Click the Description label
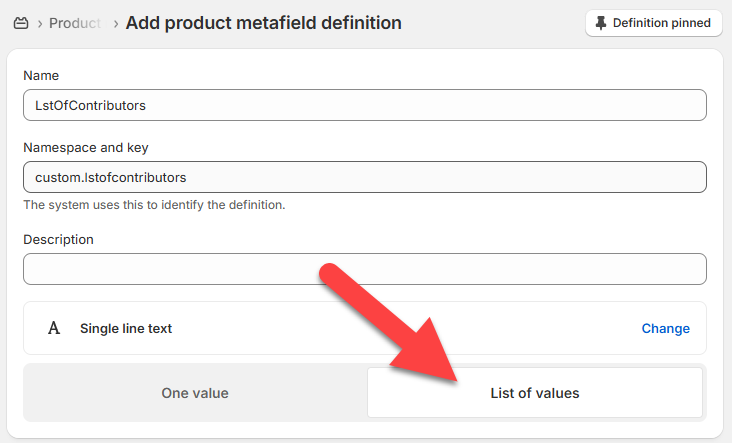This screenshot has width=732, height=443. pyautogui.click(x=58, y=239)
